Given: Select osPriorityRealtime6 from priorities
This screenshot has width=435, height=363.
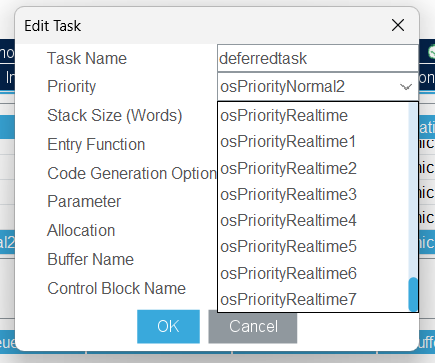Looking at the screenshot, I should pyautogui.click(x=313, y=273).
